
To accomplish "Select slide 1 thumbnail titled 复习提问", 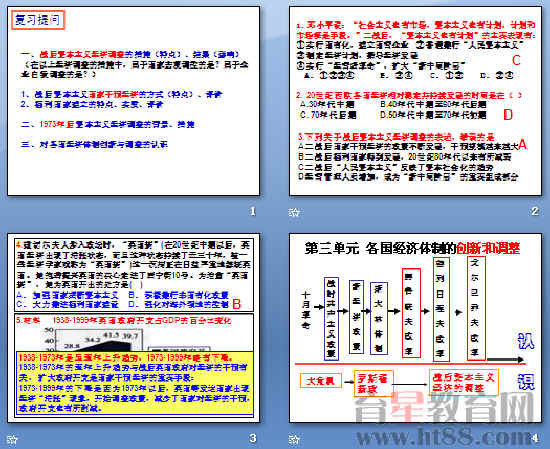I will [x=134, y=101].
